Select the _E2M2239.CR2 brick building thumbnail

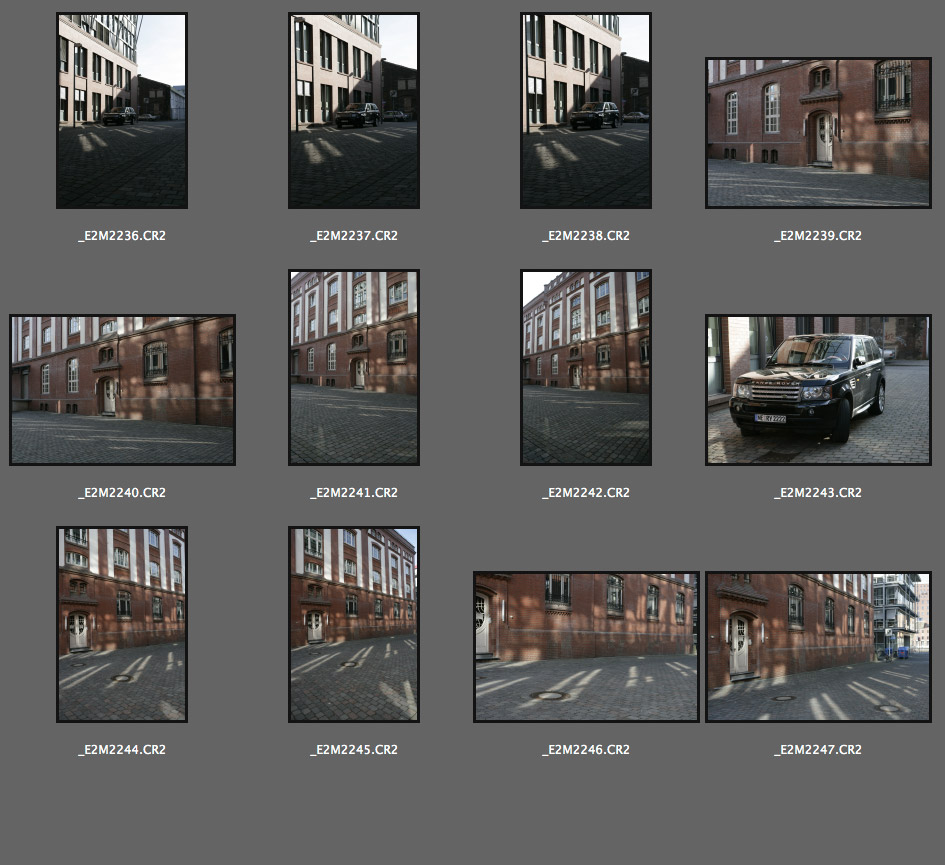(818, 133)
